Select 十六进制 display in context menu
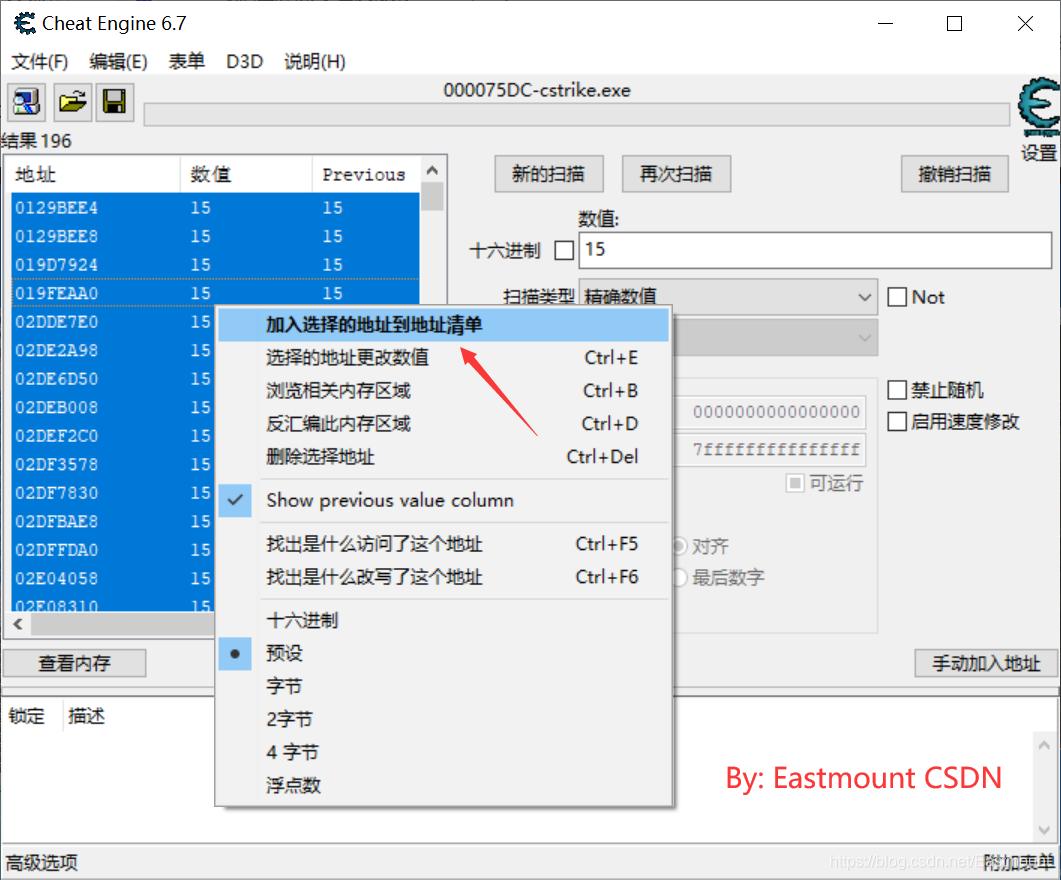This screenshot has width=1061, height=880. 443,620
